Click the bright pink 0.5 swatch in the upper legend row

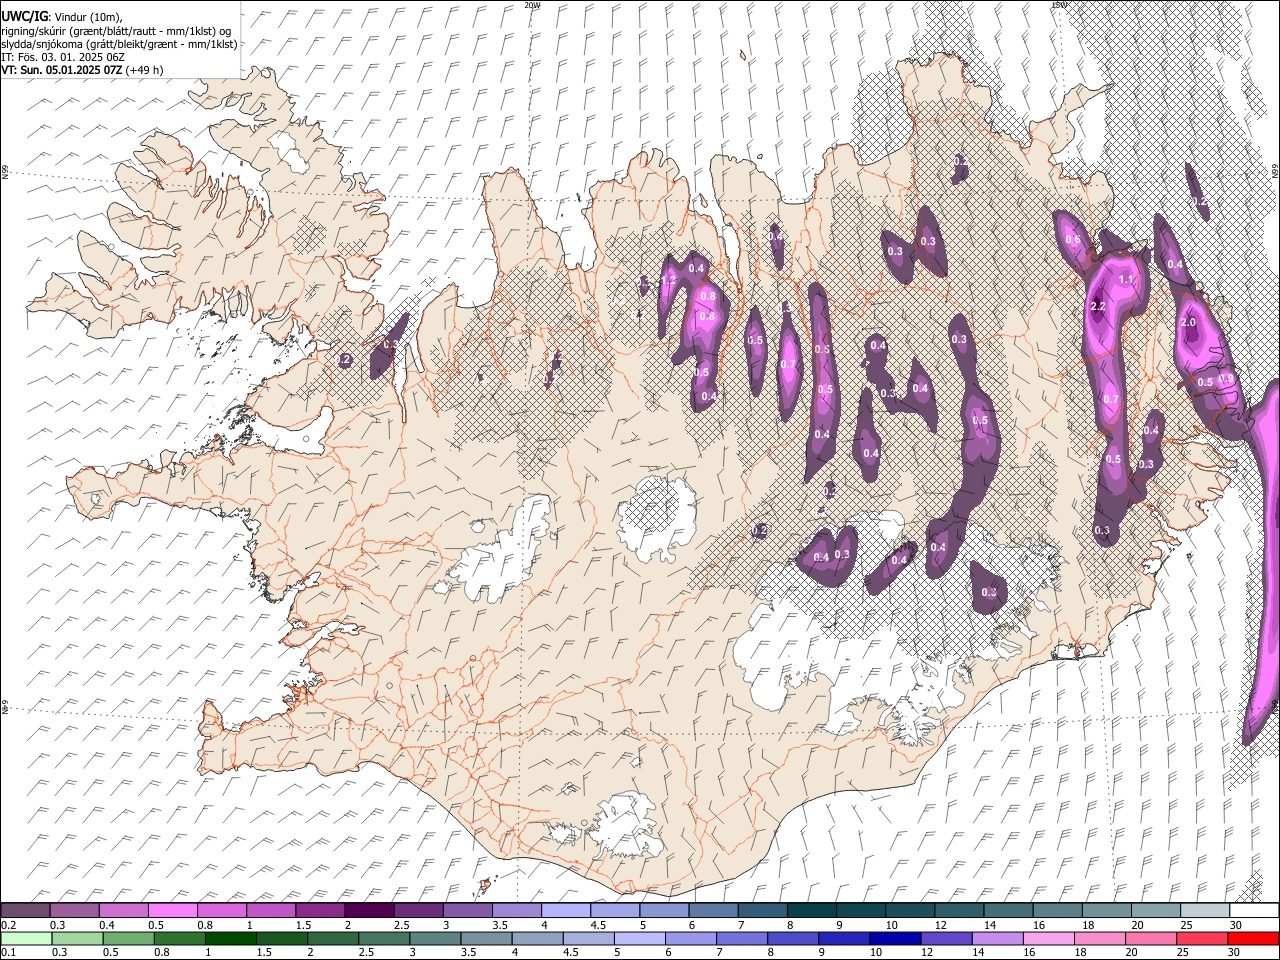[173, 910]
